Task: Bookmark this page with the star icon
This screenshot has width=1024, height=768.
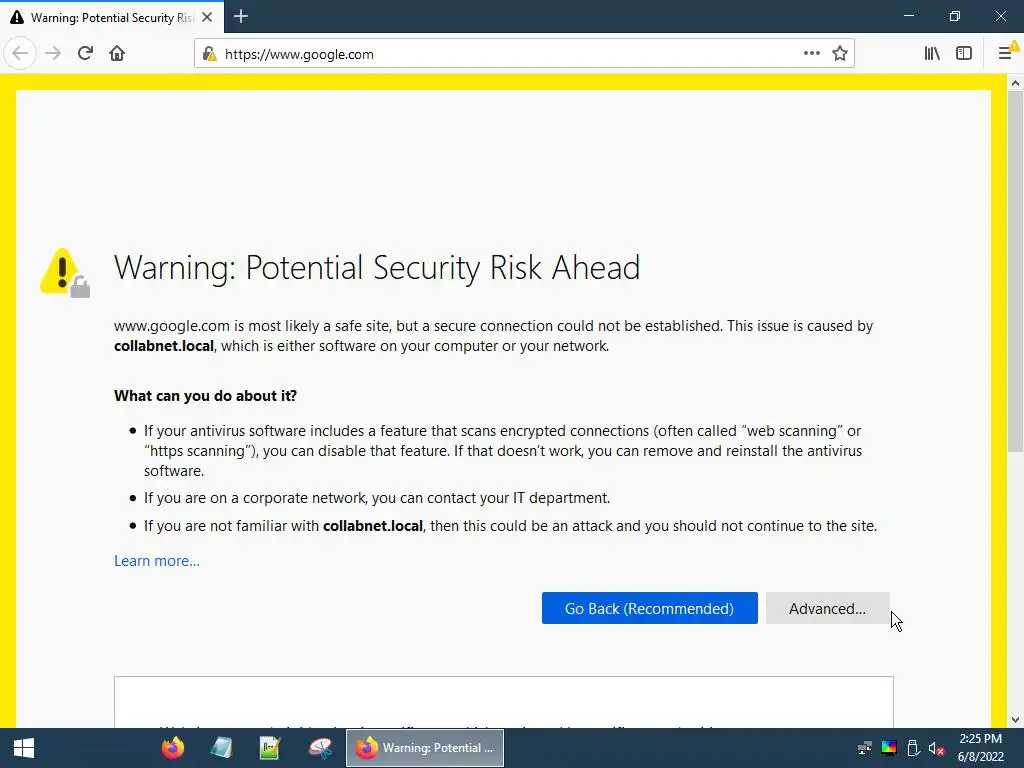Action: pyautogui.click(x=840, y=54)
